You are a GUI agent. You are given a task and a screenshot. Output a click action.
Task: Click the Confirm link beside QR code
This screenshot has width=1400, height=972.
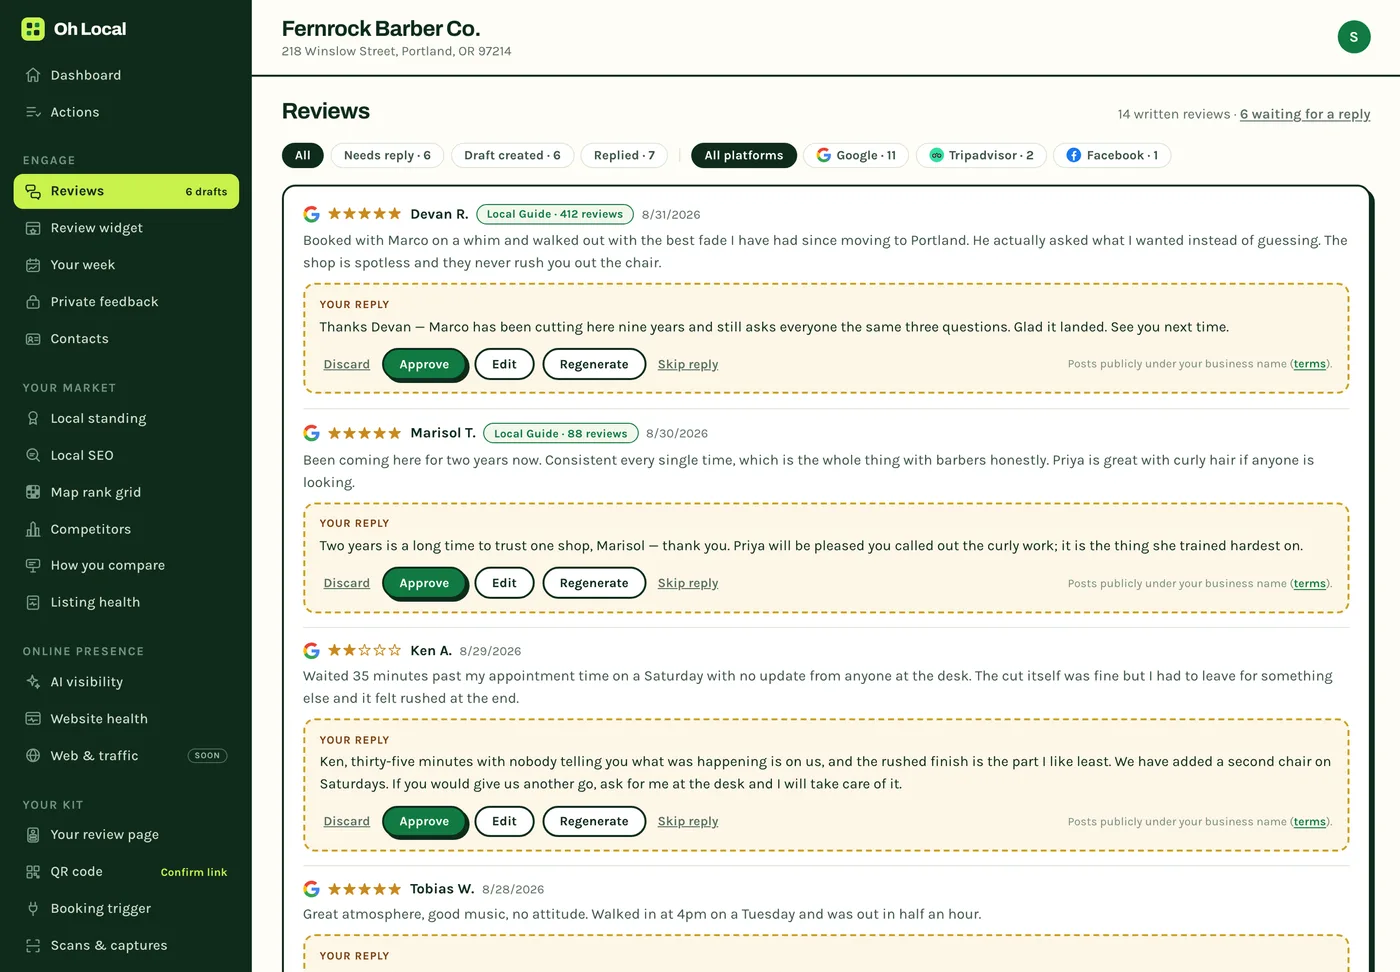194,872
